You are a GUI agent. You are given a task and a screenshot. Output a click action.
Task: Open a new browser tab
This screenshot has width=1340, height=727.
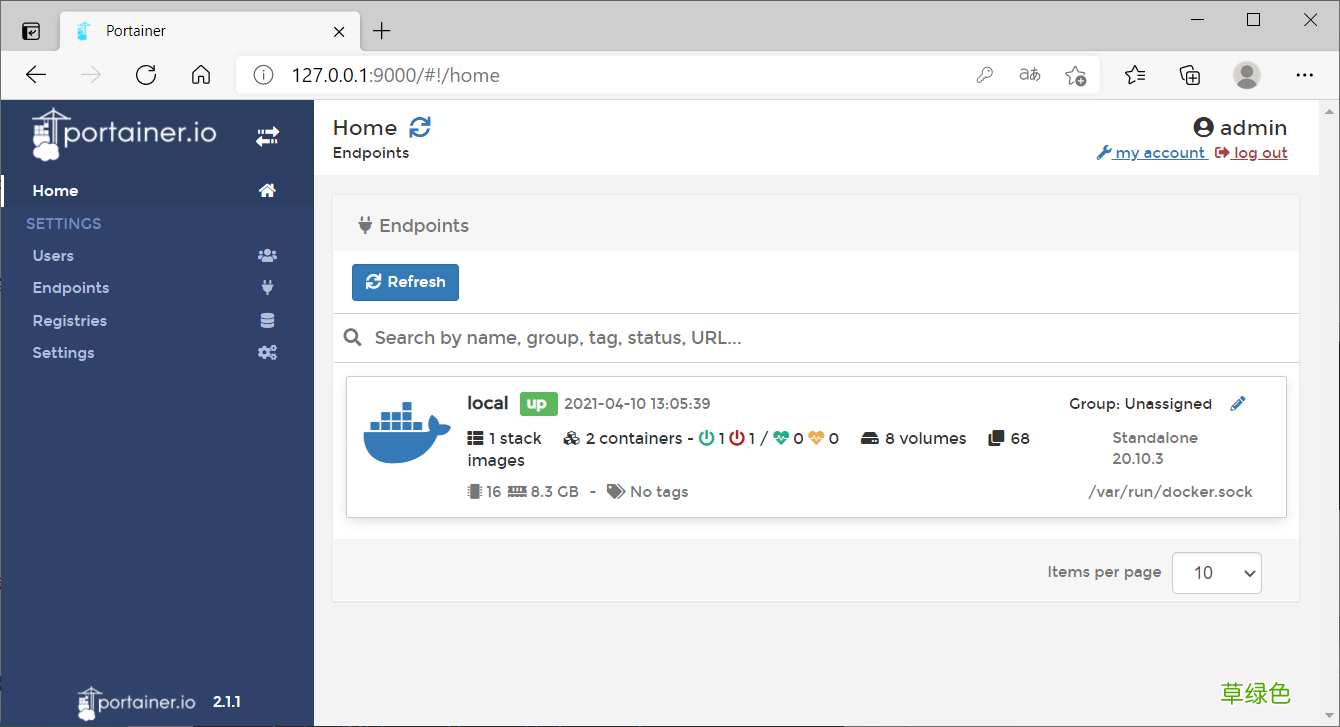[381, 30]
